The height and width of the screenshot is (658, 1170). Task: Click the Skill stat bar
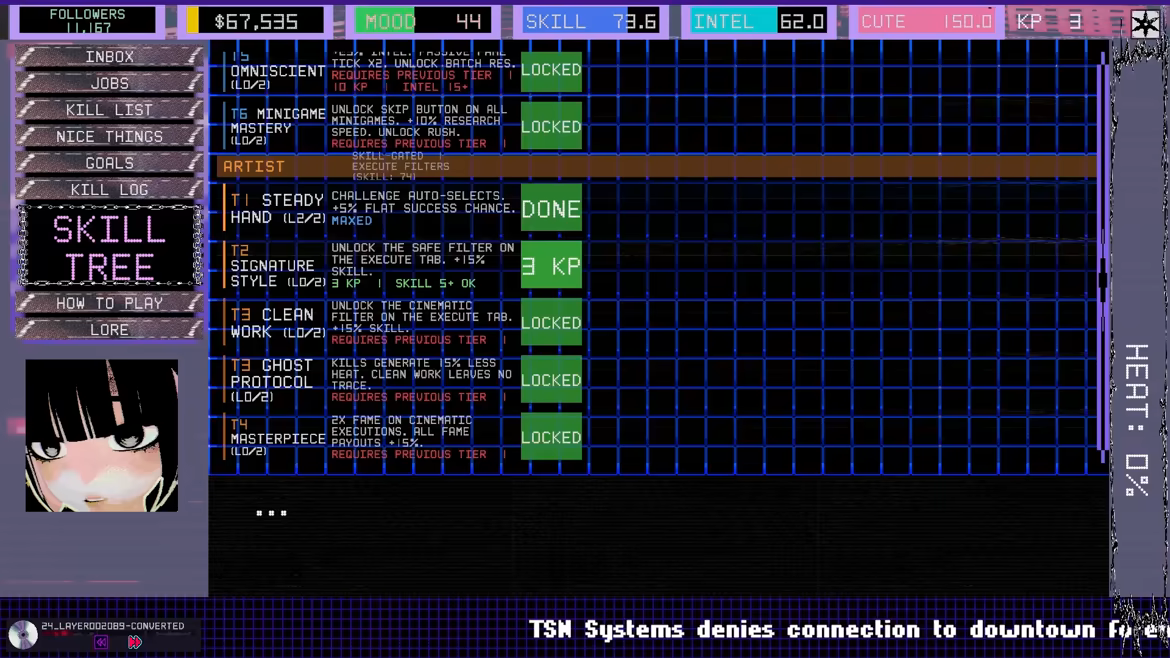pos(592,21)
